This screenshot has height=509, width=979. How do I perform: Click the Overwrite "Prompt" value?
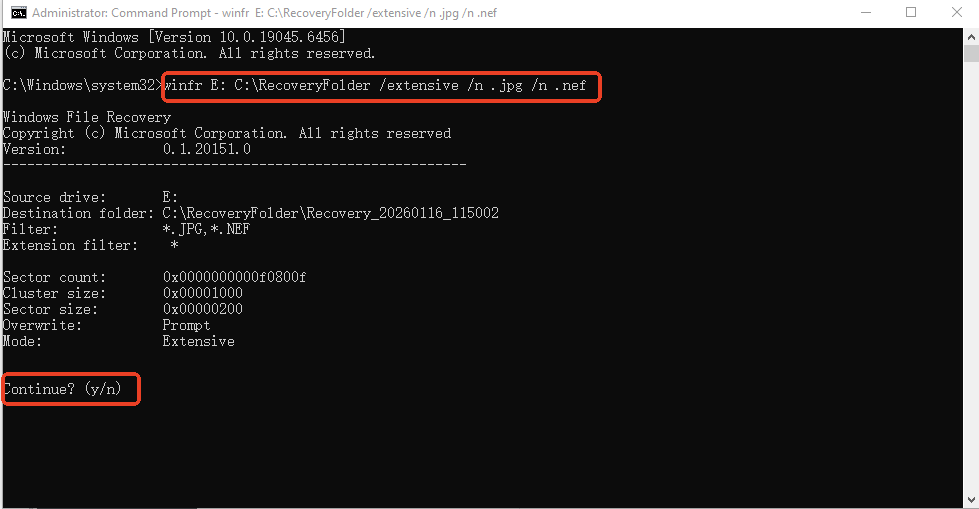(186, 325)
